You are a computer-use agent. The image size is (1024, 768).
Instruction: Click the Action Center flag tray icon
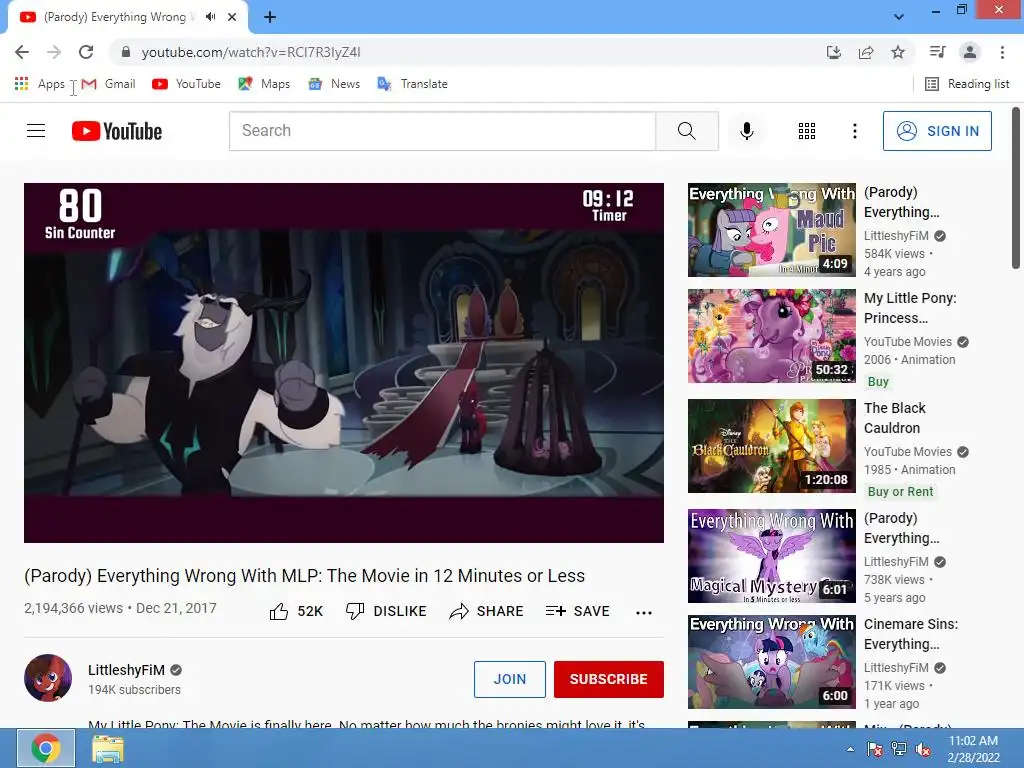[874, 749]
